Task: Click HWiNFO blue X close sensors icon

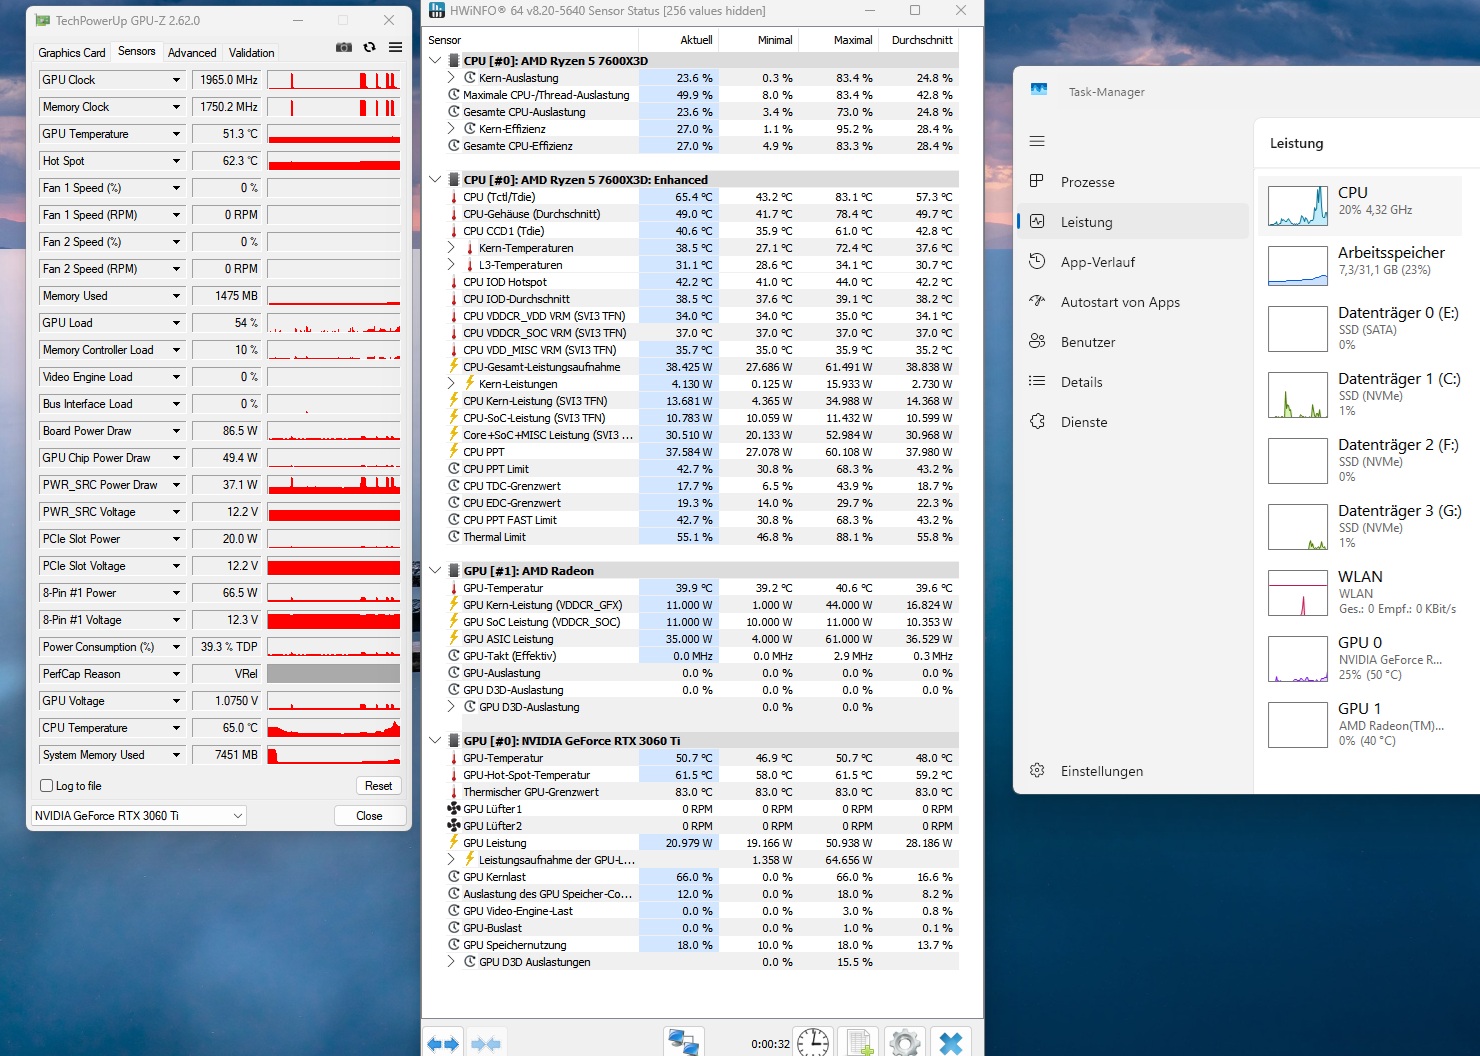Action: pyautogui.click(x=951, y=1042)
